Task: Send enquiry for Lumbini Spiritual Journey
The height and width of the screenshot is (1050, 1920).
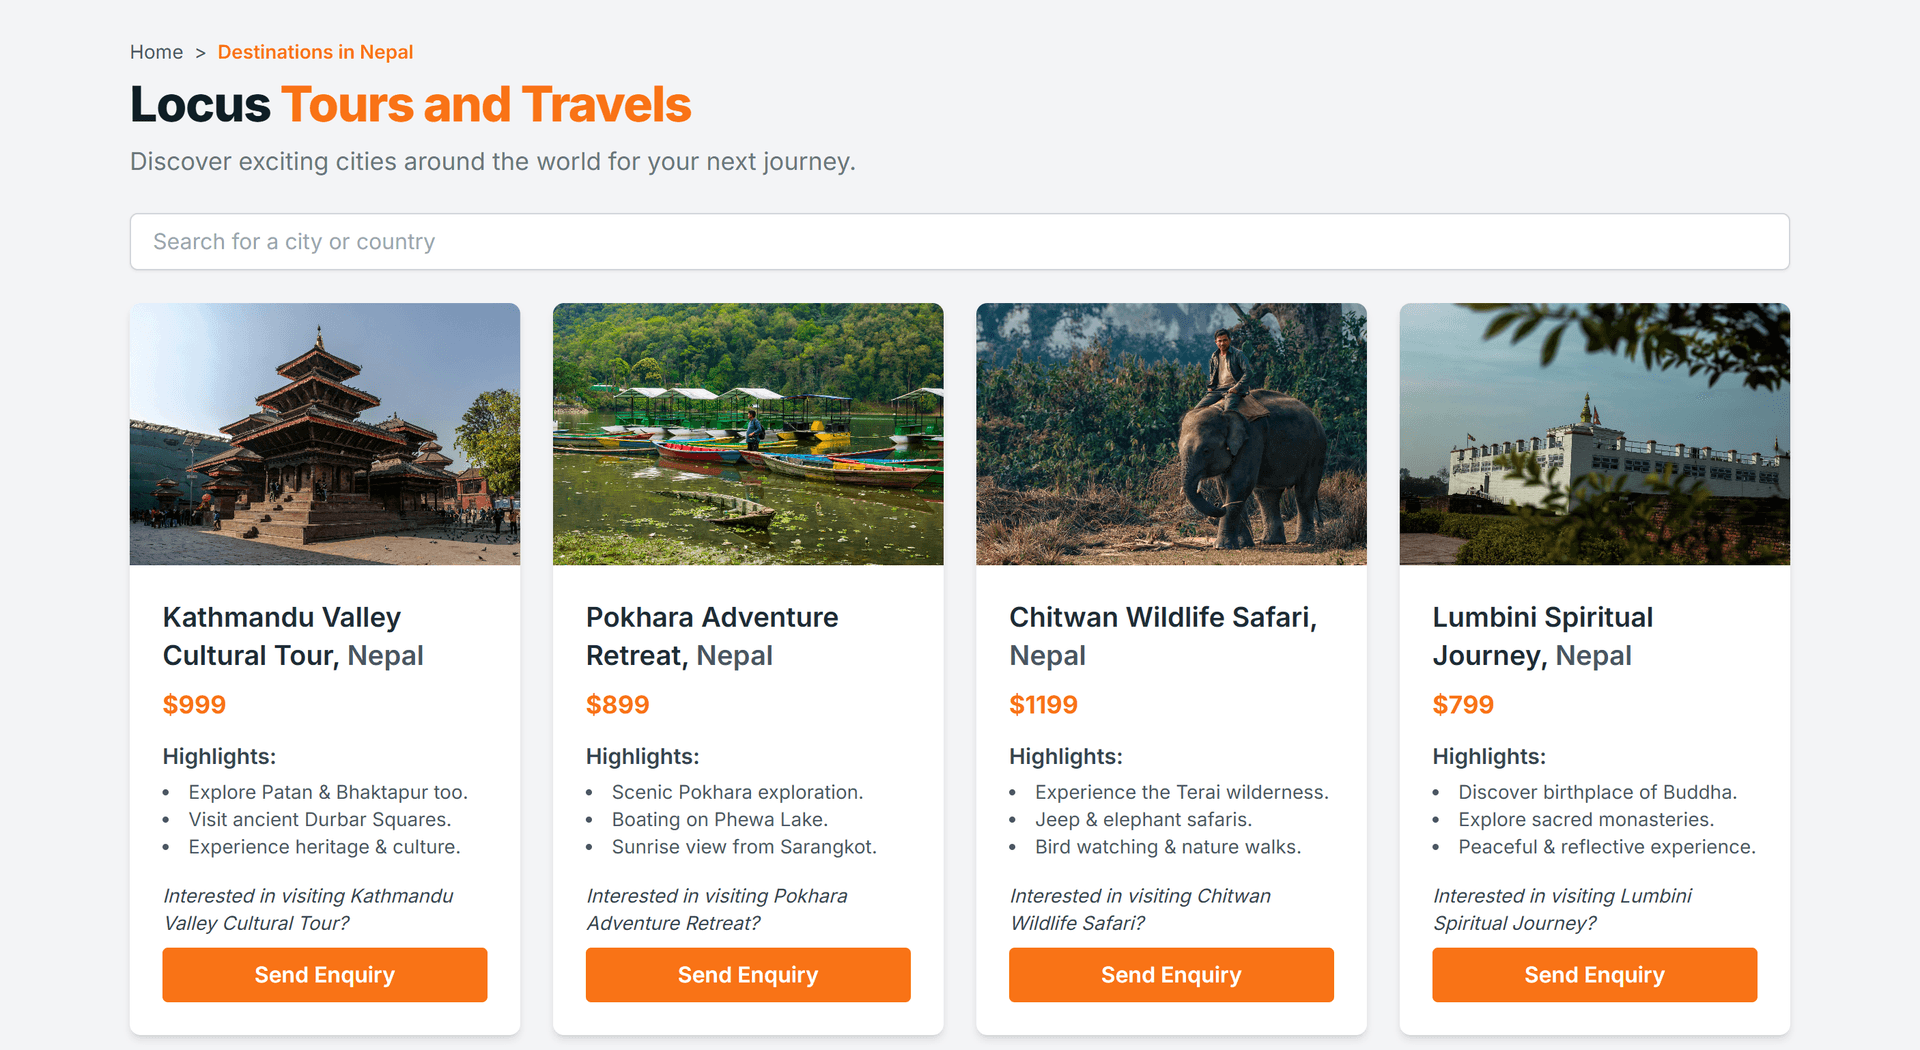Action: click(1594, 975)
